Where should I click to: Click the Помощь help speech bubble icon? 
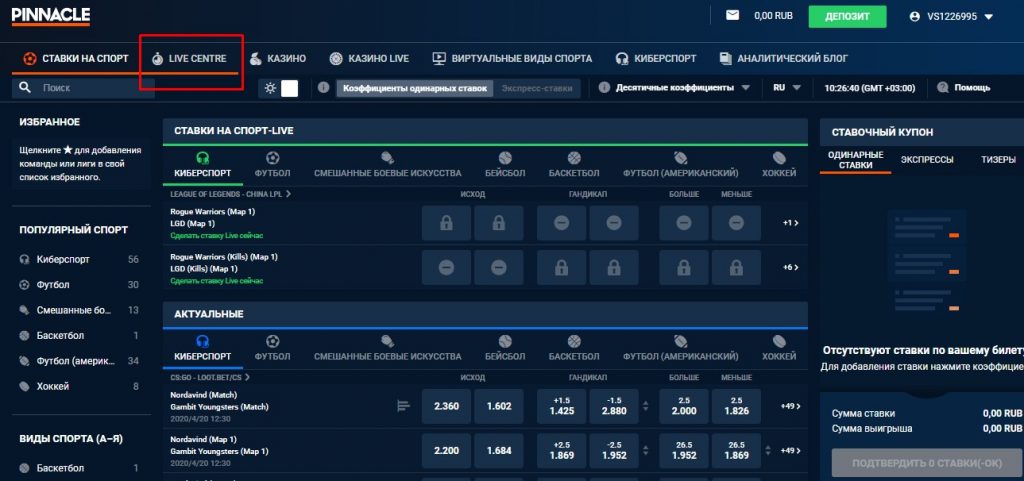point(941,88)
